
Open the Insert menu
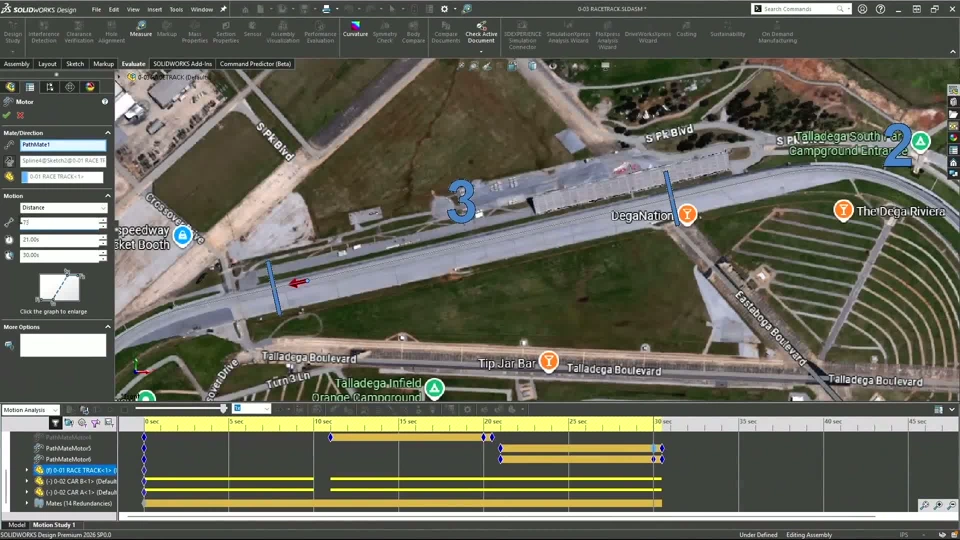(x=154, y=9)
